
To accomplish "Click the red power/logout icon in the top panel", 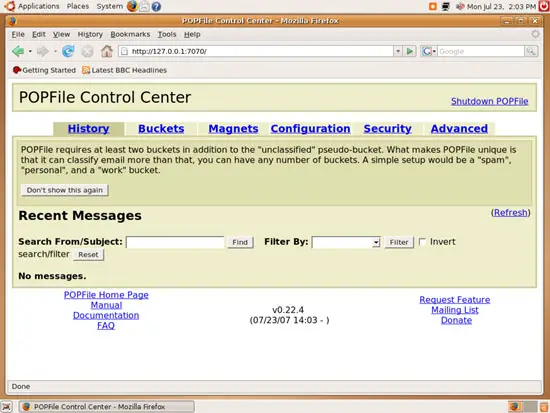I will point(544,6).
